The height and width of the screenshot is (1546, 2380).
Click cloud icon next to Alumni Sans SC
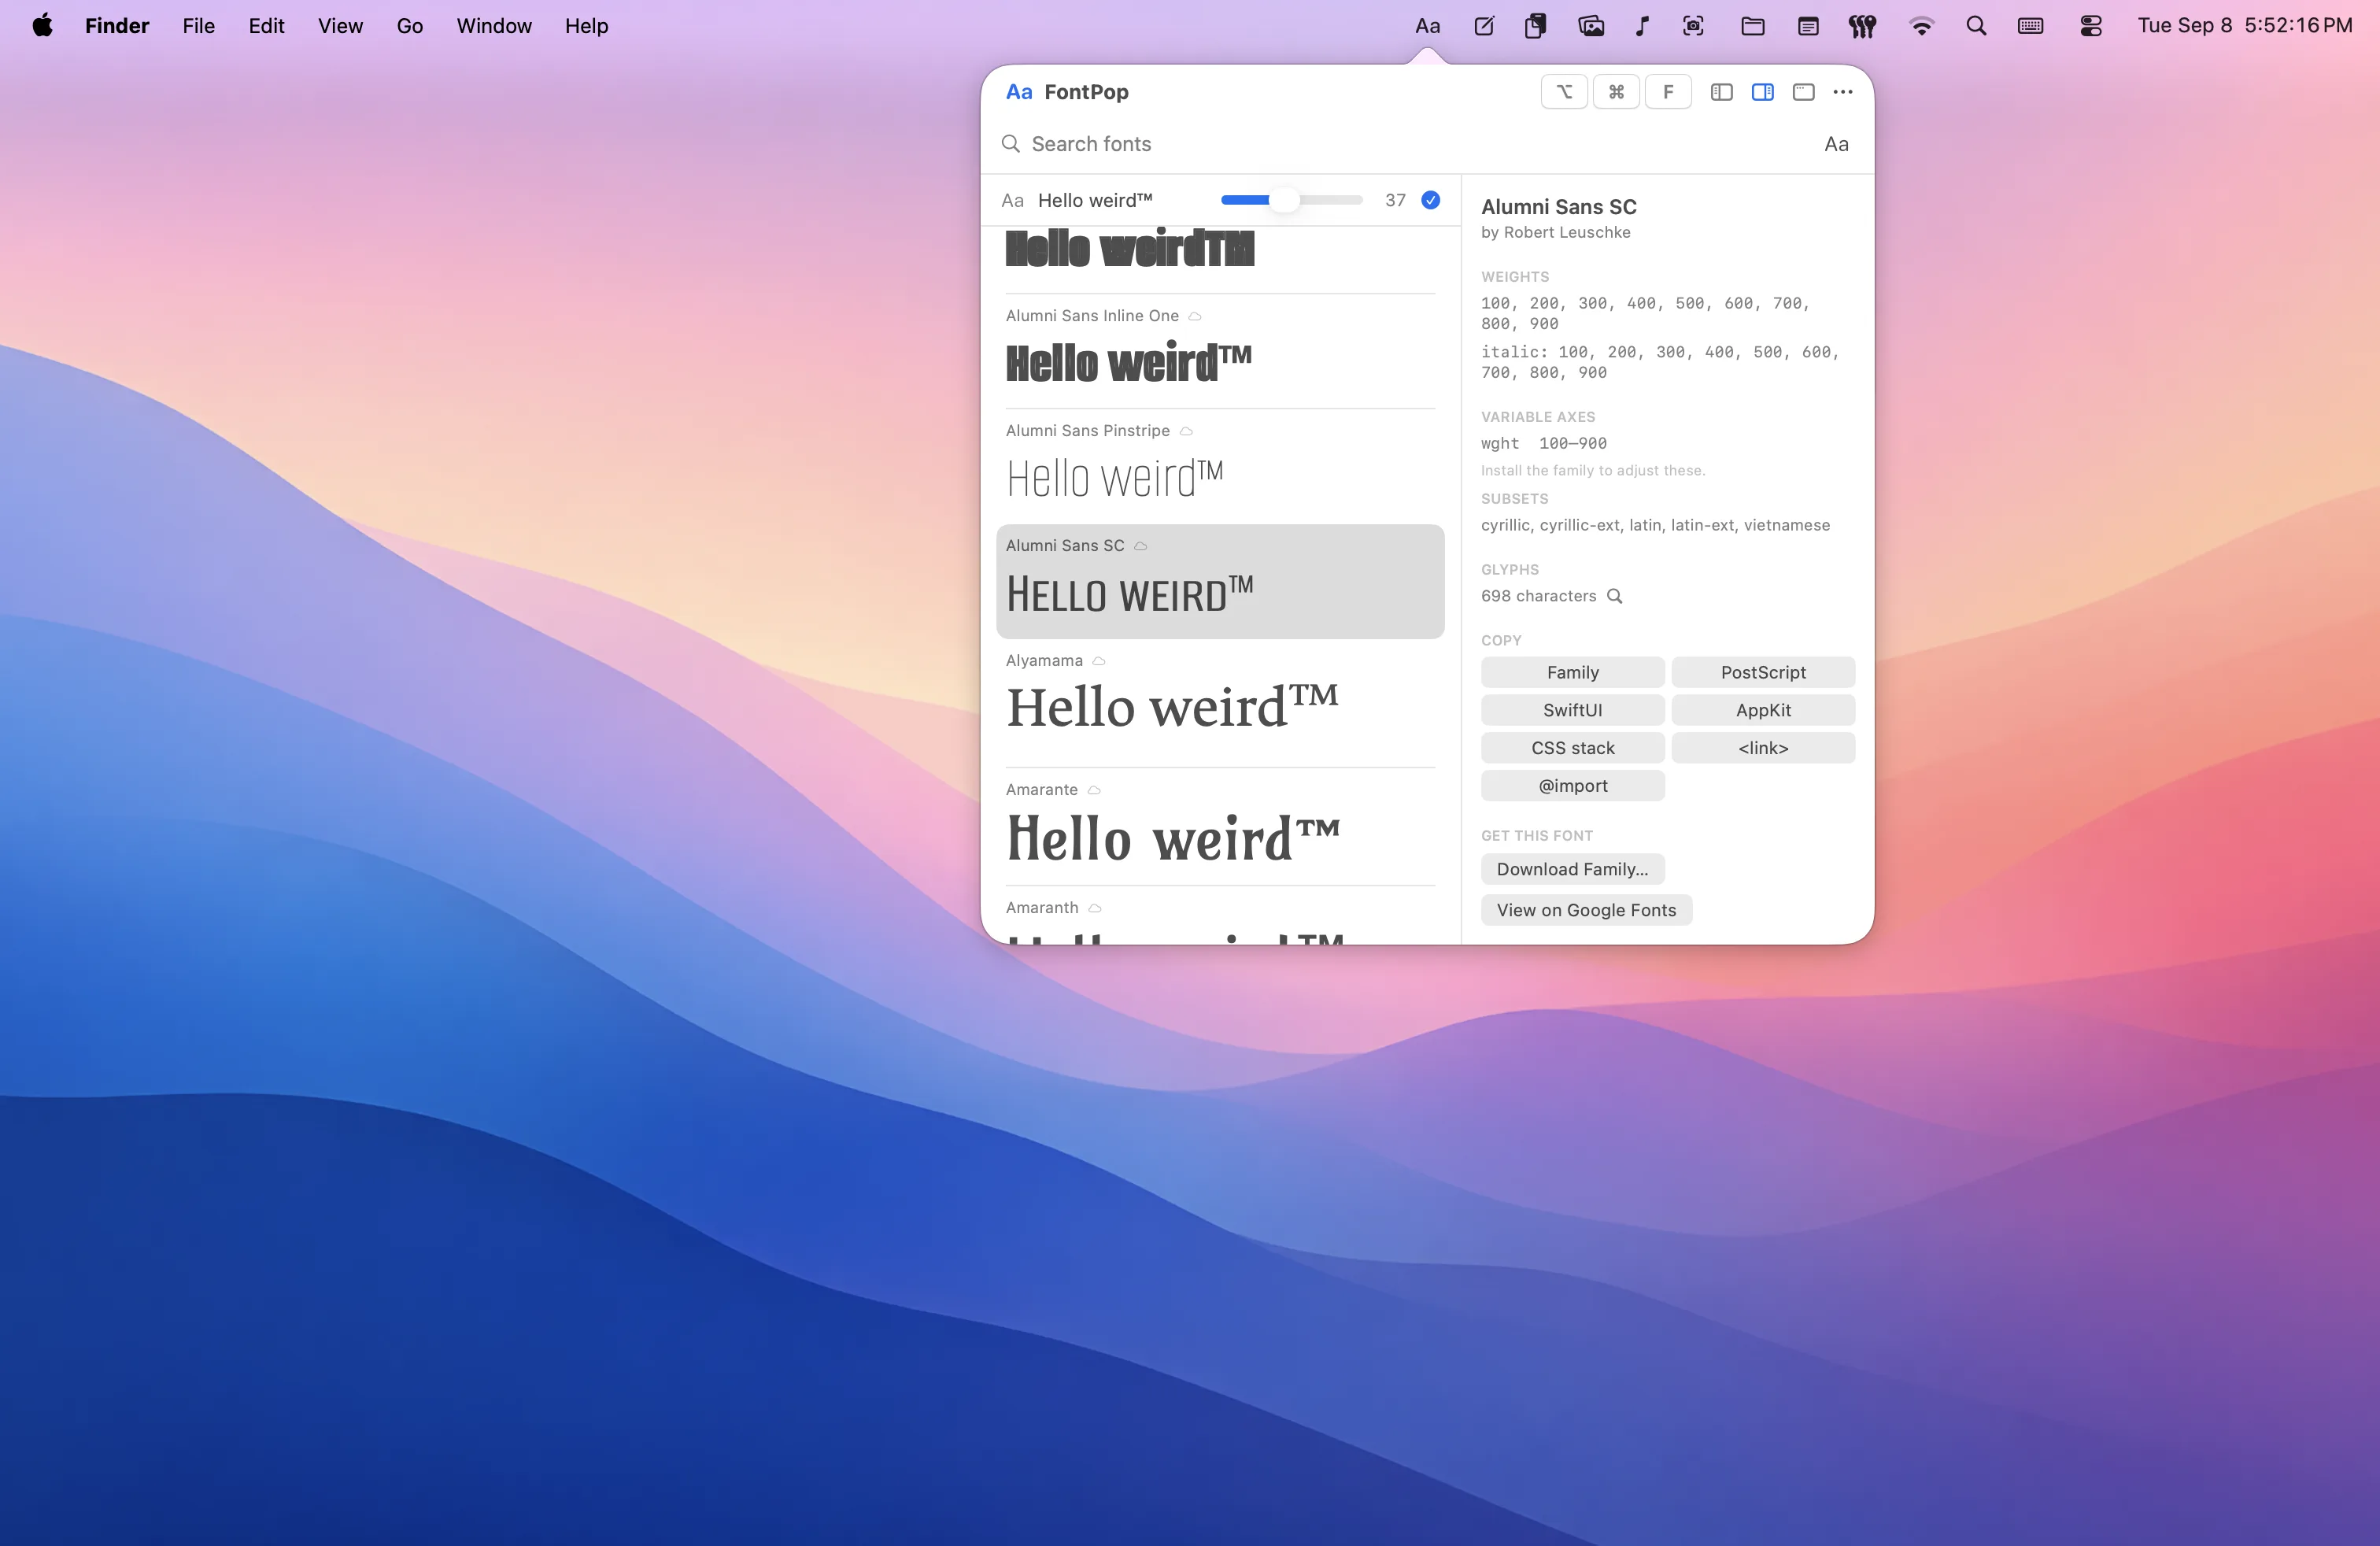pos(1140,546)
